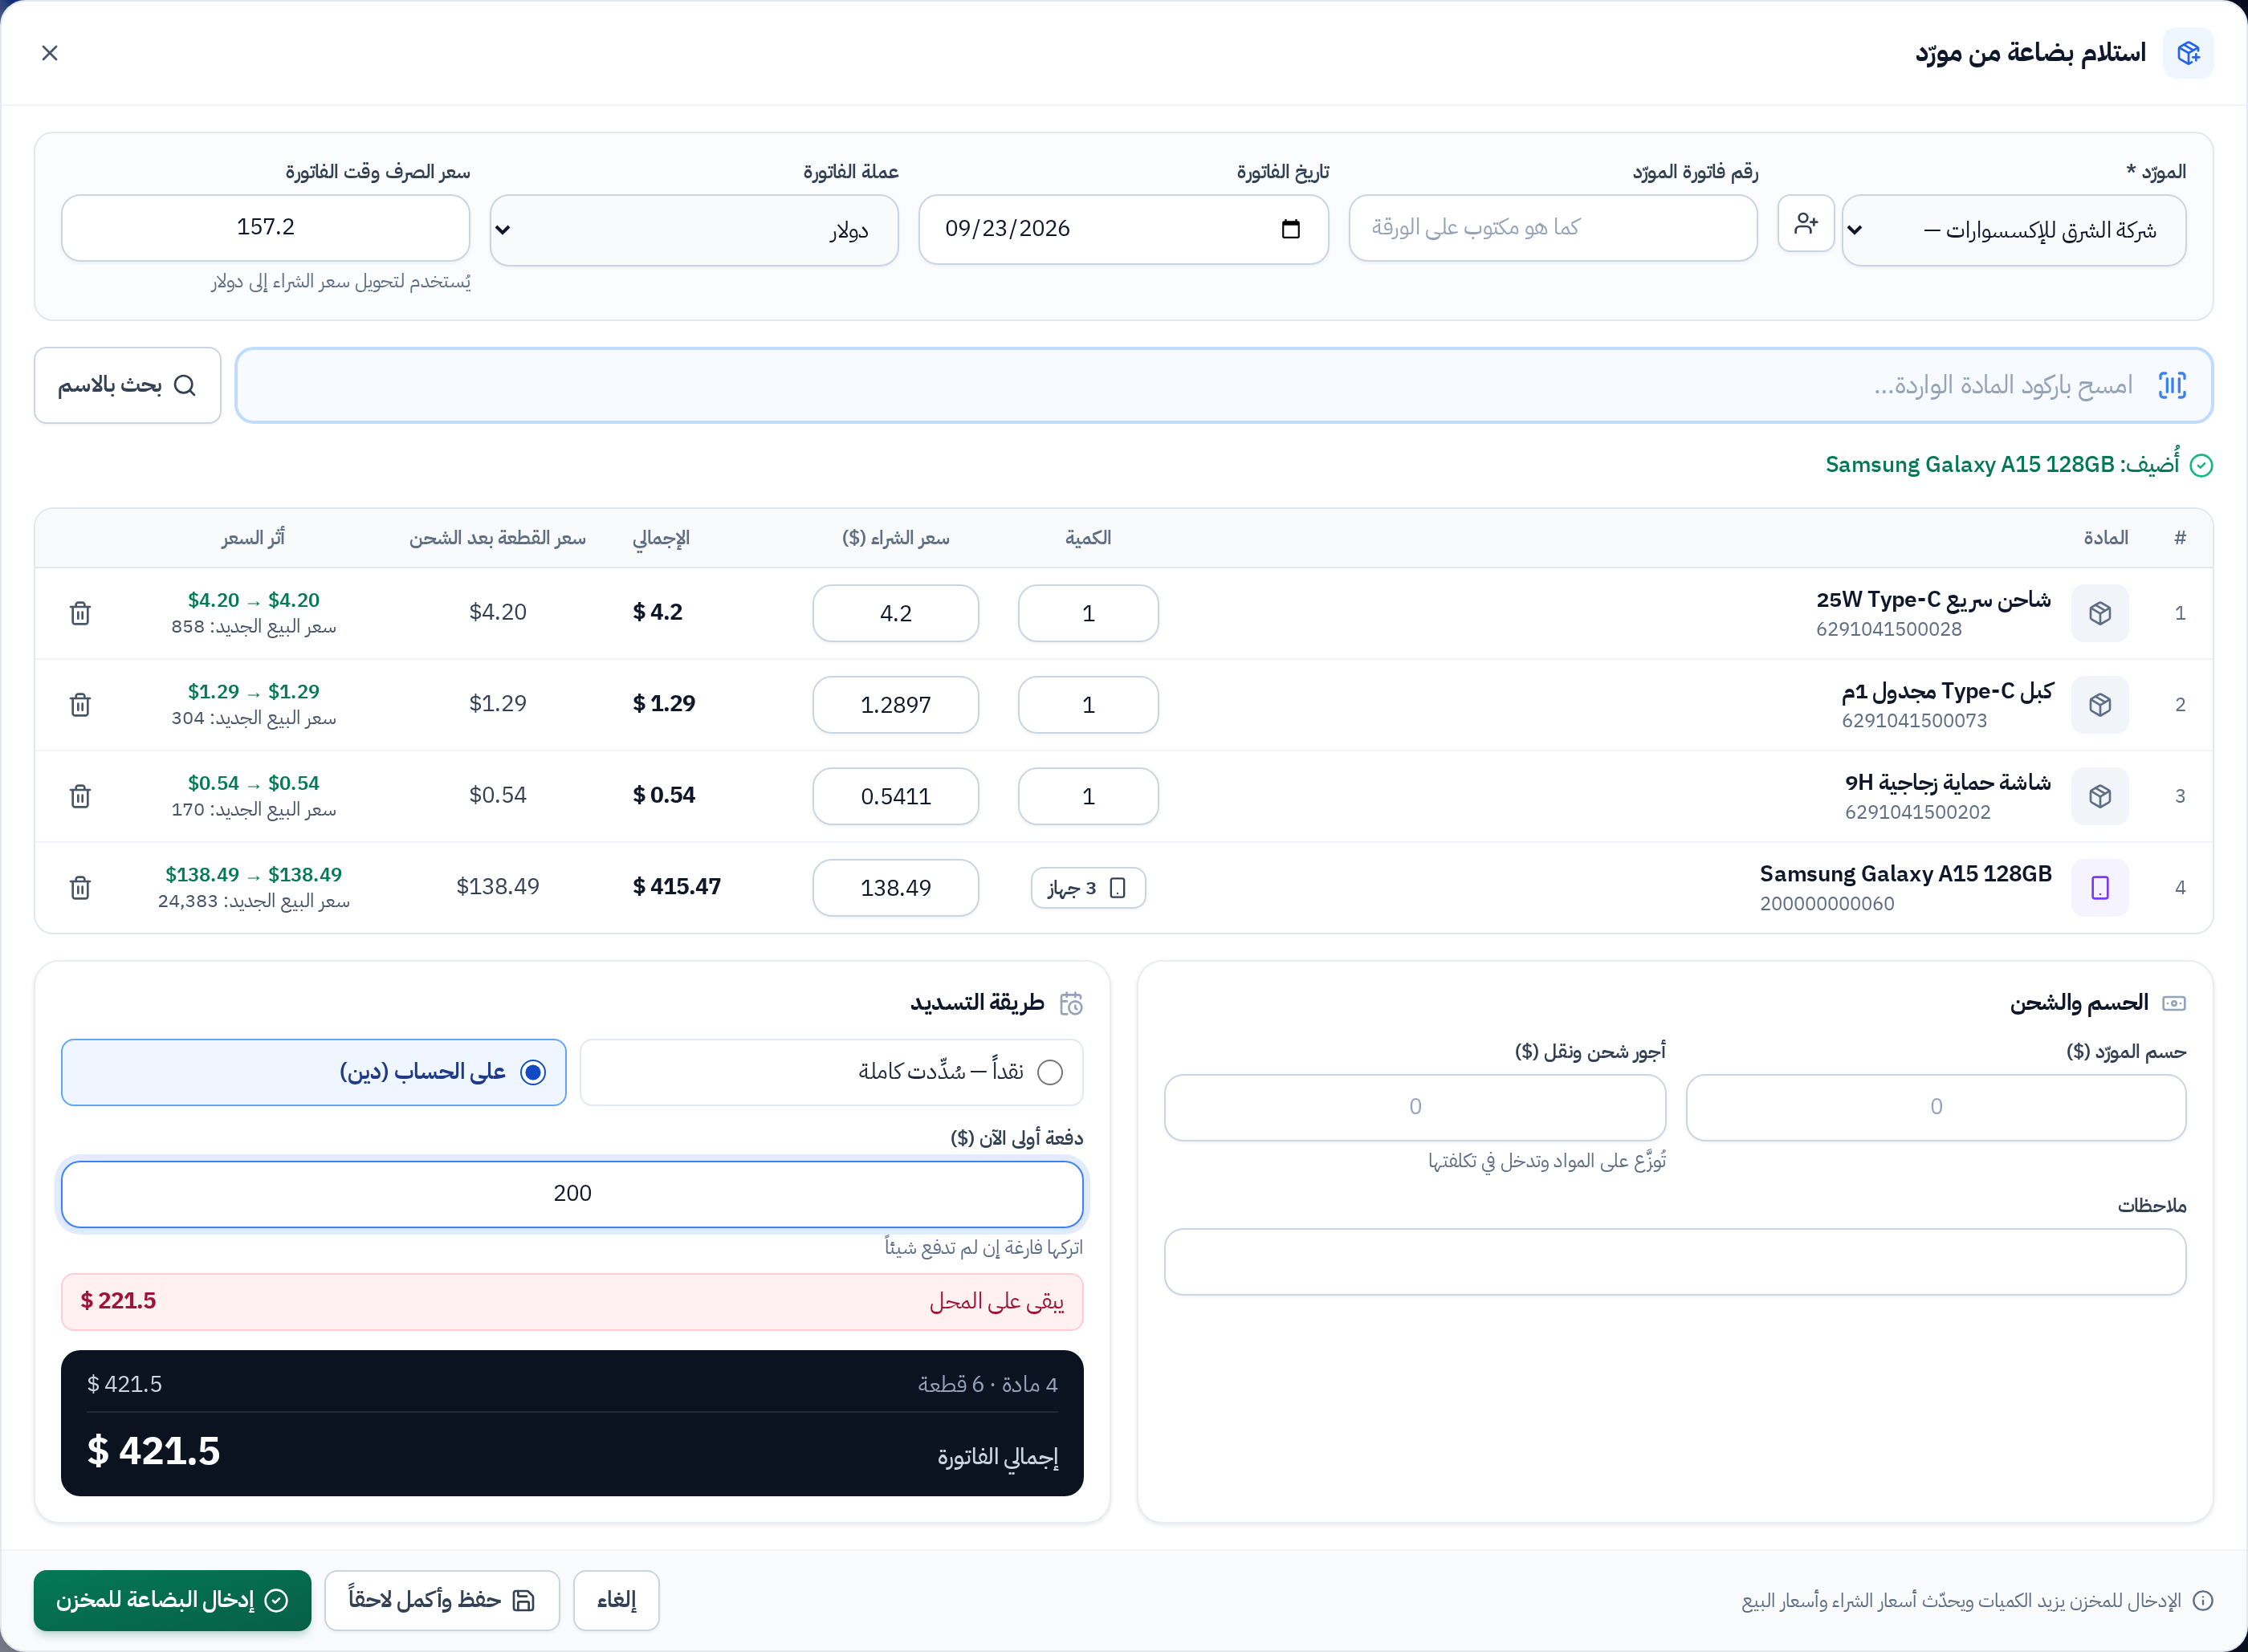2248x1652 pixels.
Task: Click the total $ 415.47 in Samsung row
Action: coord(677,887)
